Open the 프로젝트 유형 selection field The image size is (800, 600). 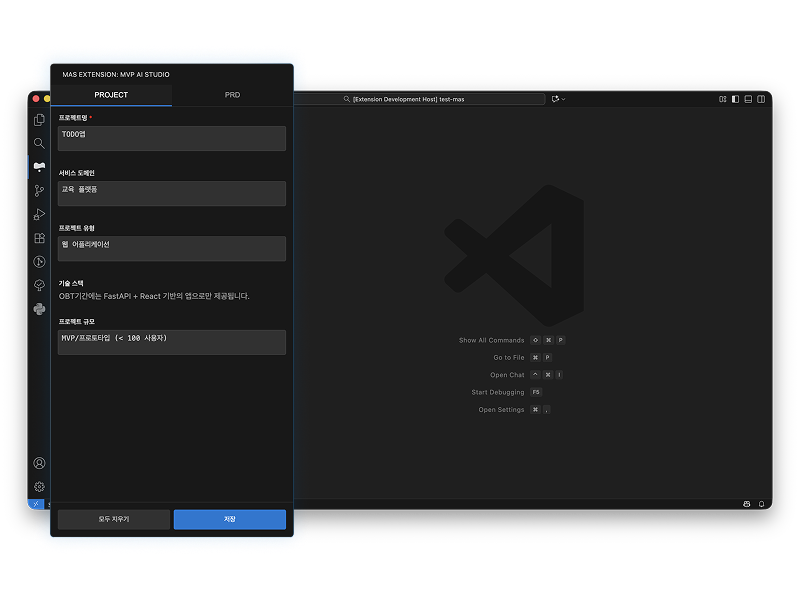click(x=171, y=248)
